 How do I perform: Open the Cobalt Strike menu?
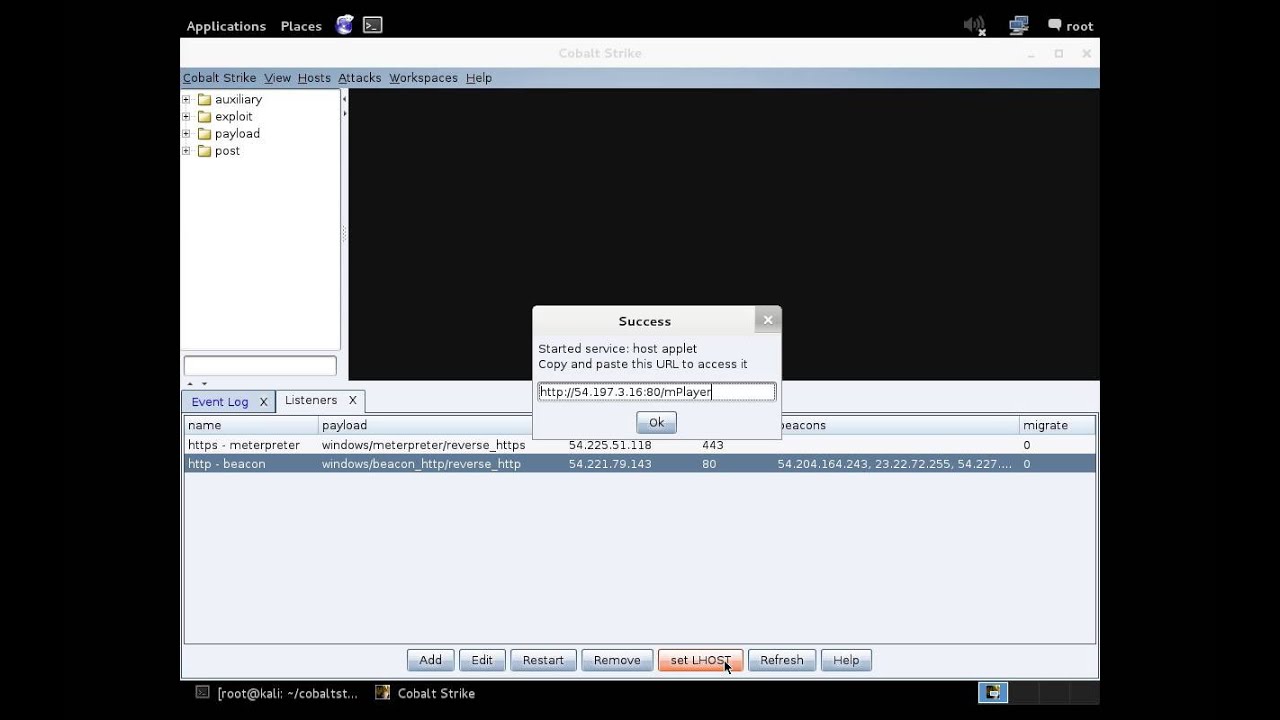219,78
